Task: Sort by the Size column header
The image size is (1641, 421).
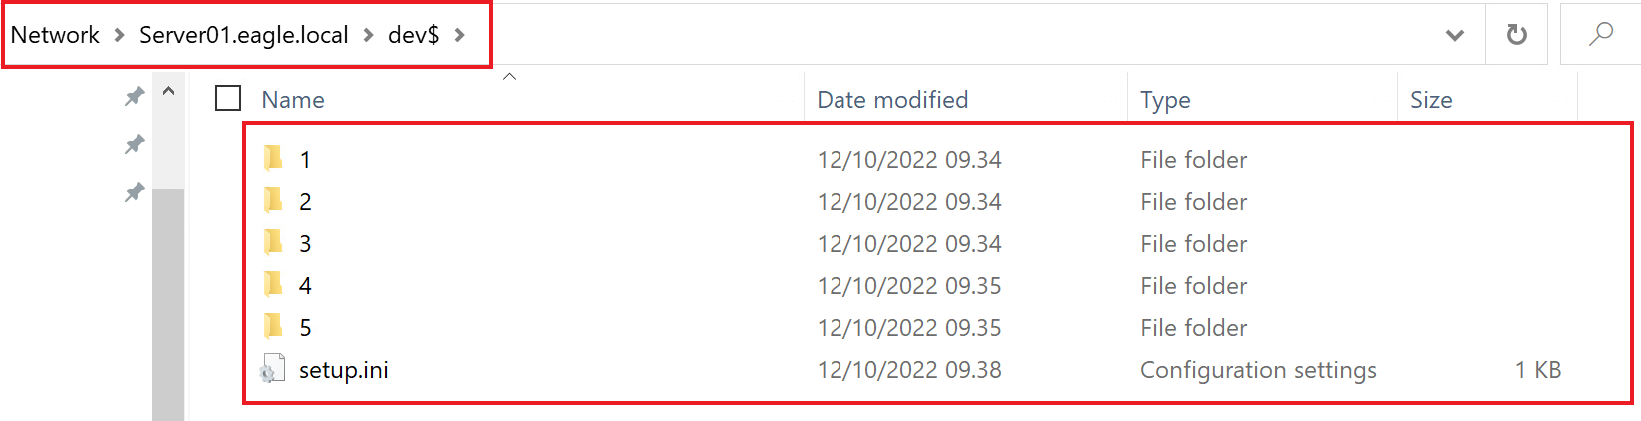Action: click(x=1430, y=100)
